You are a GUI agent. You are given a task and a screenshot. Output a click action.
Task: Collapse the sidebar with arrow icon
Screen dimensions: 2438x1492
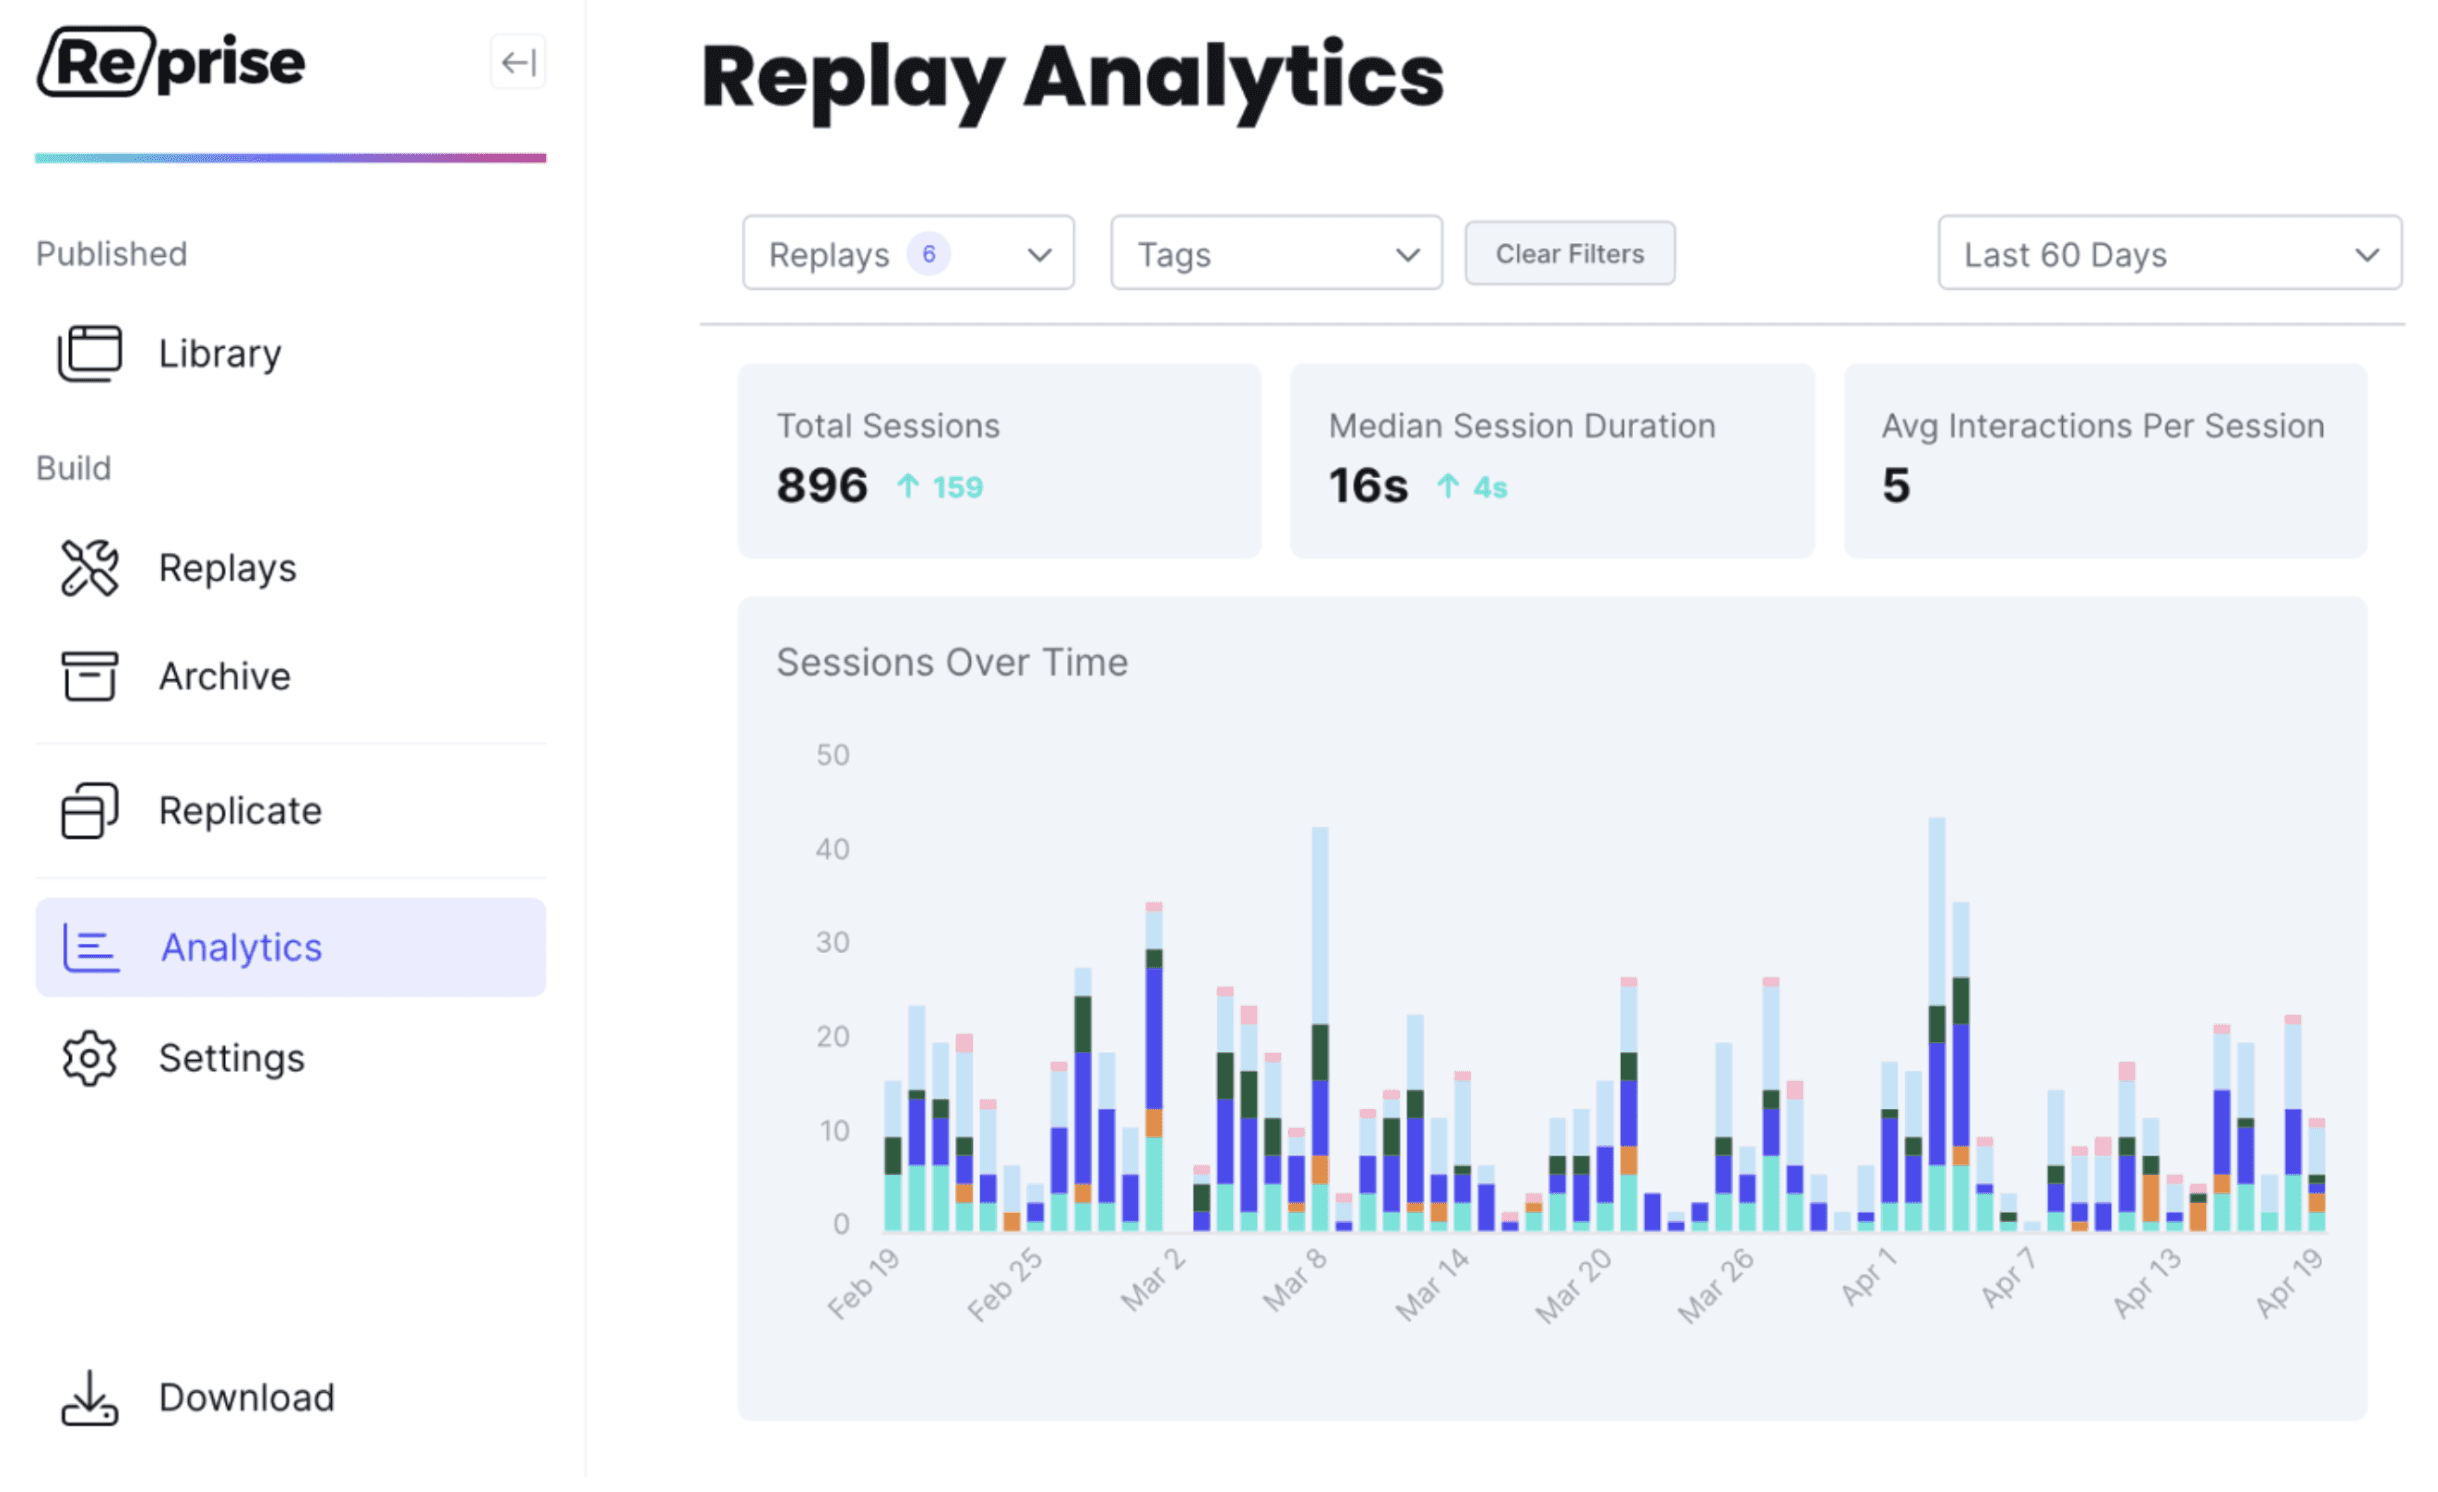517,63
